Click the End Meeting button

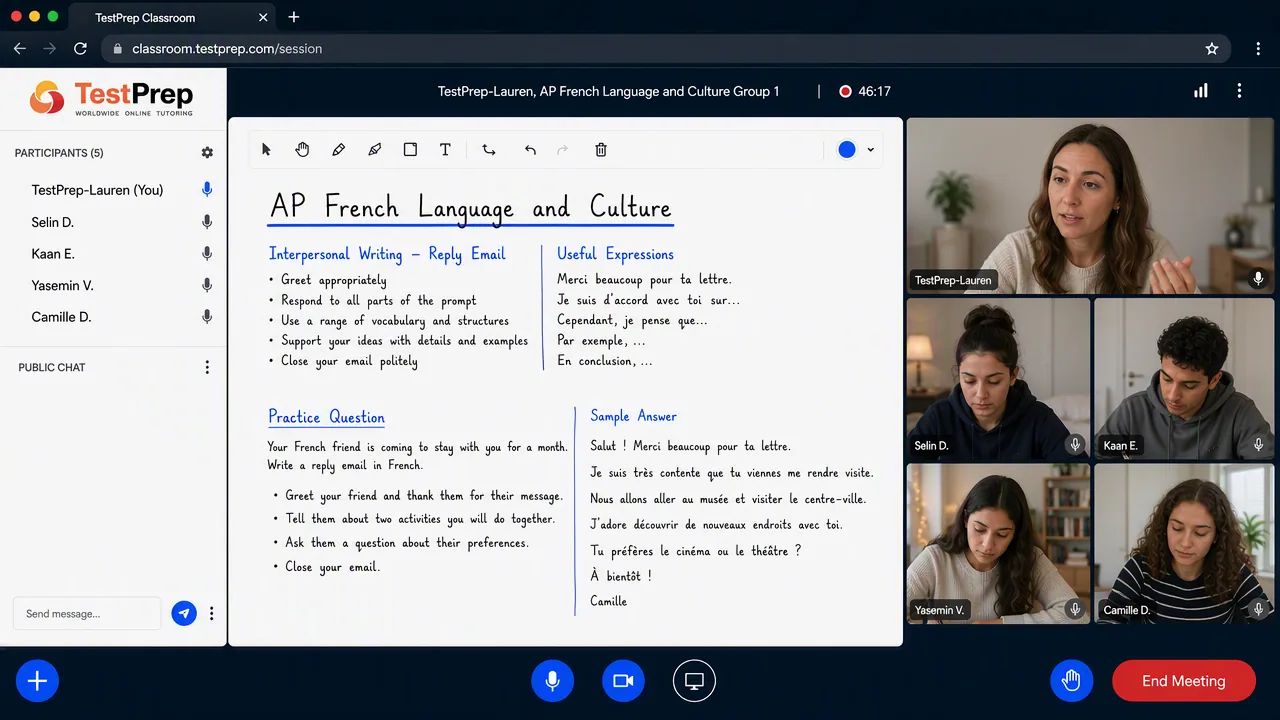click(1184, 681)
